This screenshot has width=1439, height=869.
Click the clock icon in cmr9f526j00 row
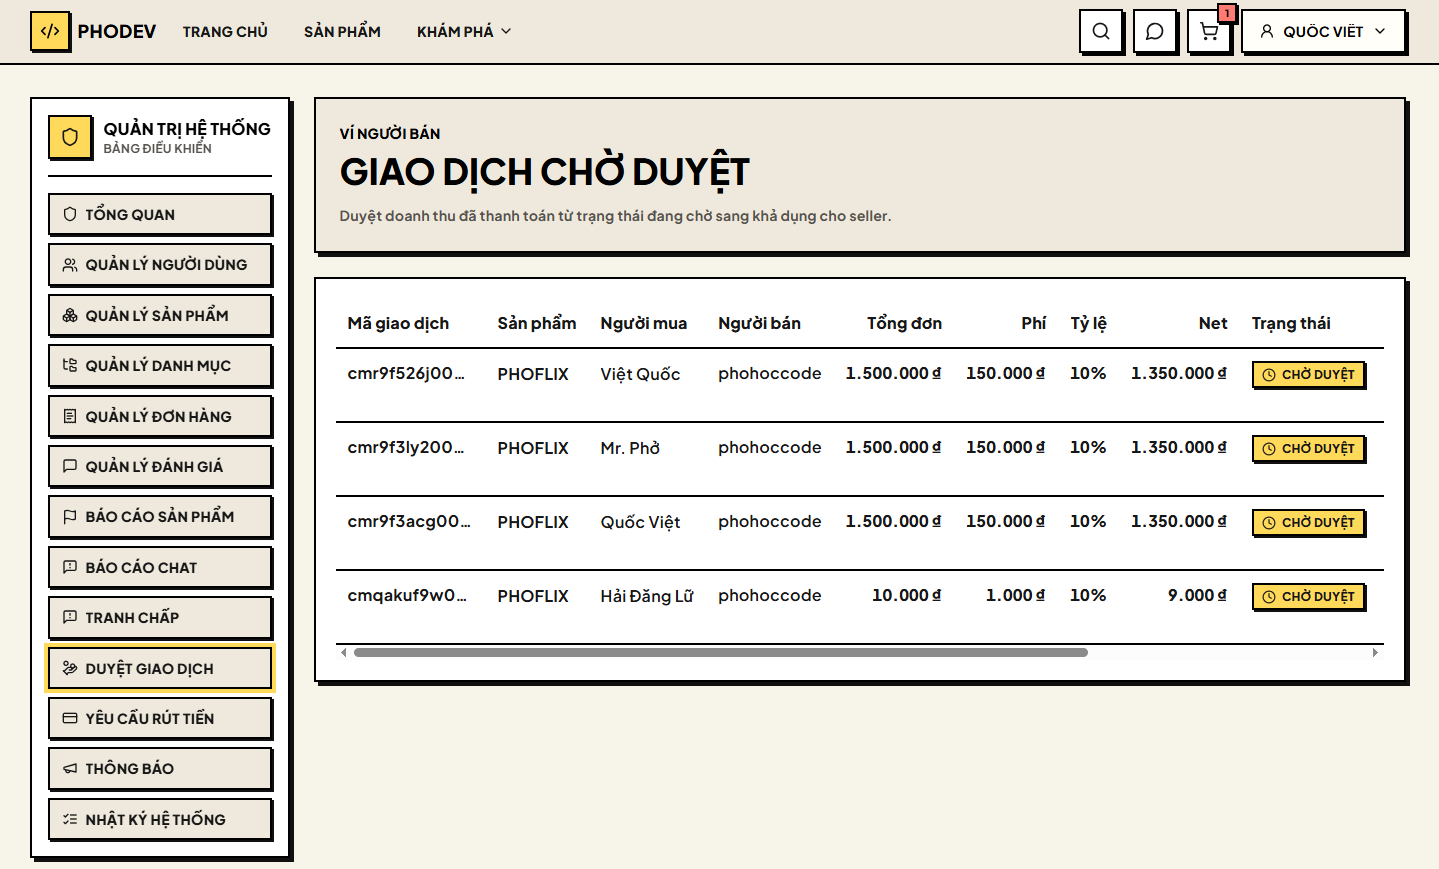1269,375
